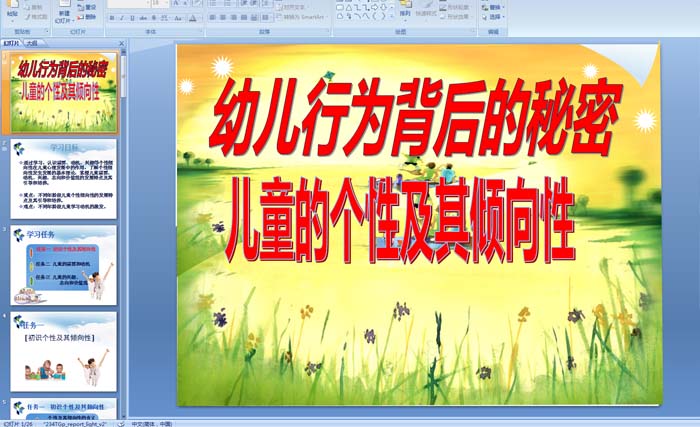The height and width of the screenshot is (427, 700).
Task: Close the slide thumbnail pane
Action: click(x=121, y=43)
